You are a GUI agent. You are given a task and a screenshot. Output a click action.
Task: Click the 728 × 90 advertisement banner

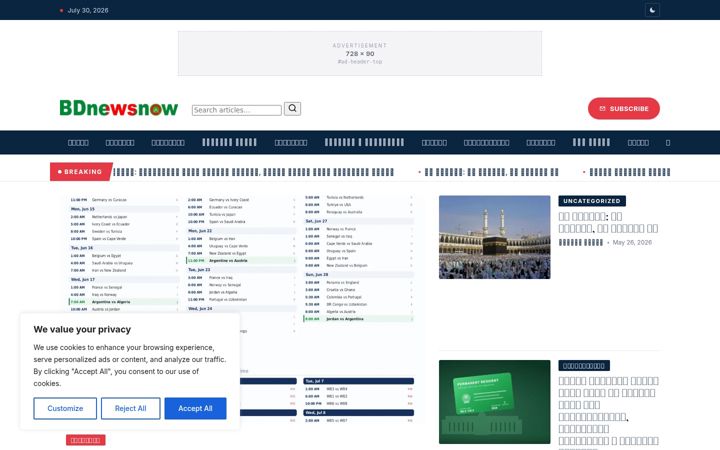360,53
